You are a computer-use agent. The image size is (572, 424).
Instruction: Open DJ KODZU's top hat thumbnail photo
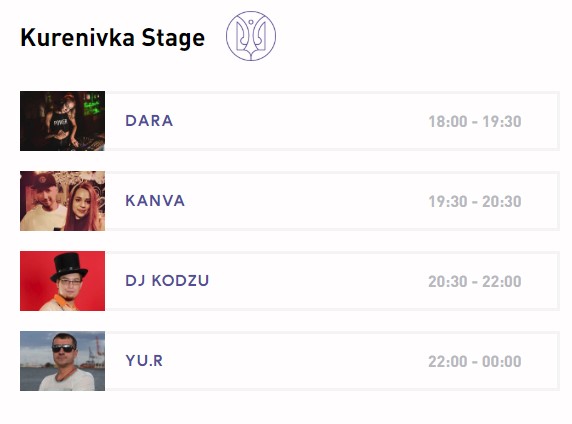click(x=62, y=281)
